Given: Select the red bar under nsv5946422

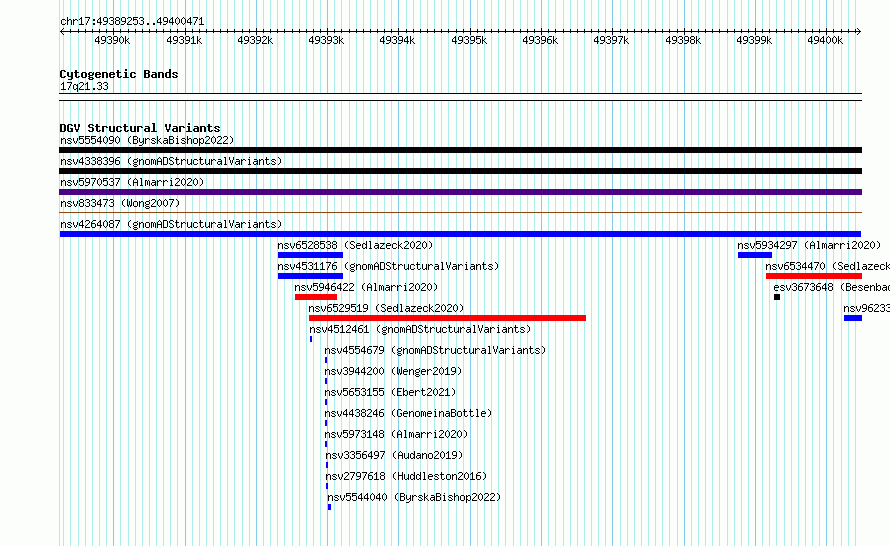Looking at the screenshot, I should (x=316, y=297).
